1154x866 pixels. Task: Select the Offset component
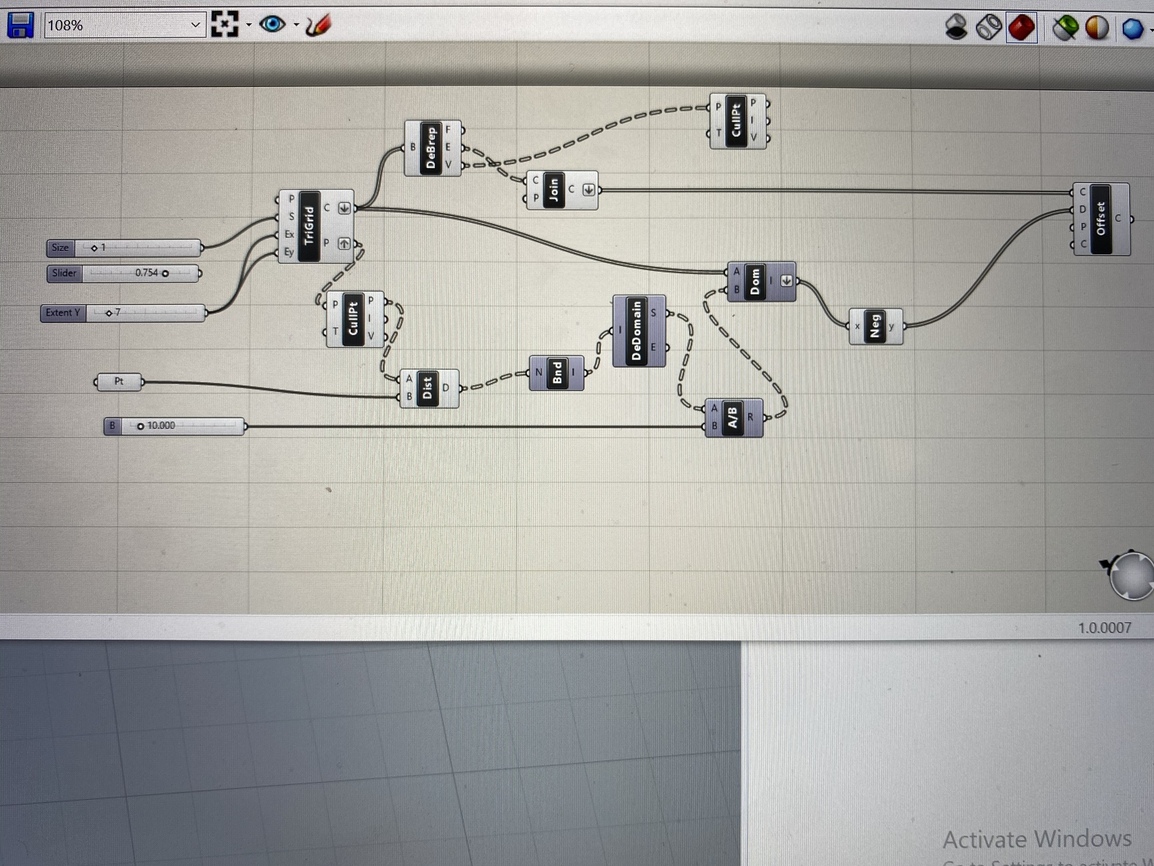point(1100,216)
